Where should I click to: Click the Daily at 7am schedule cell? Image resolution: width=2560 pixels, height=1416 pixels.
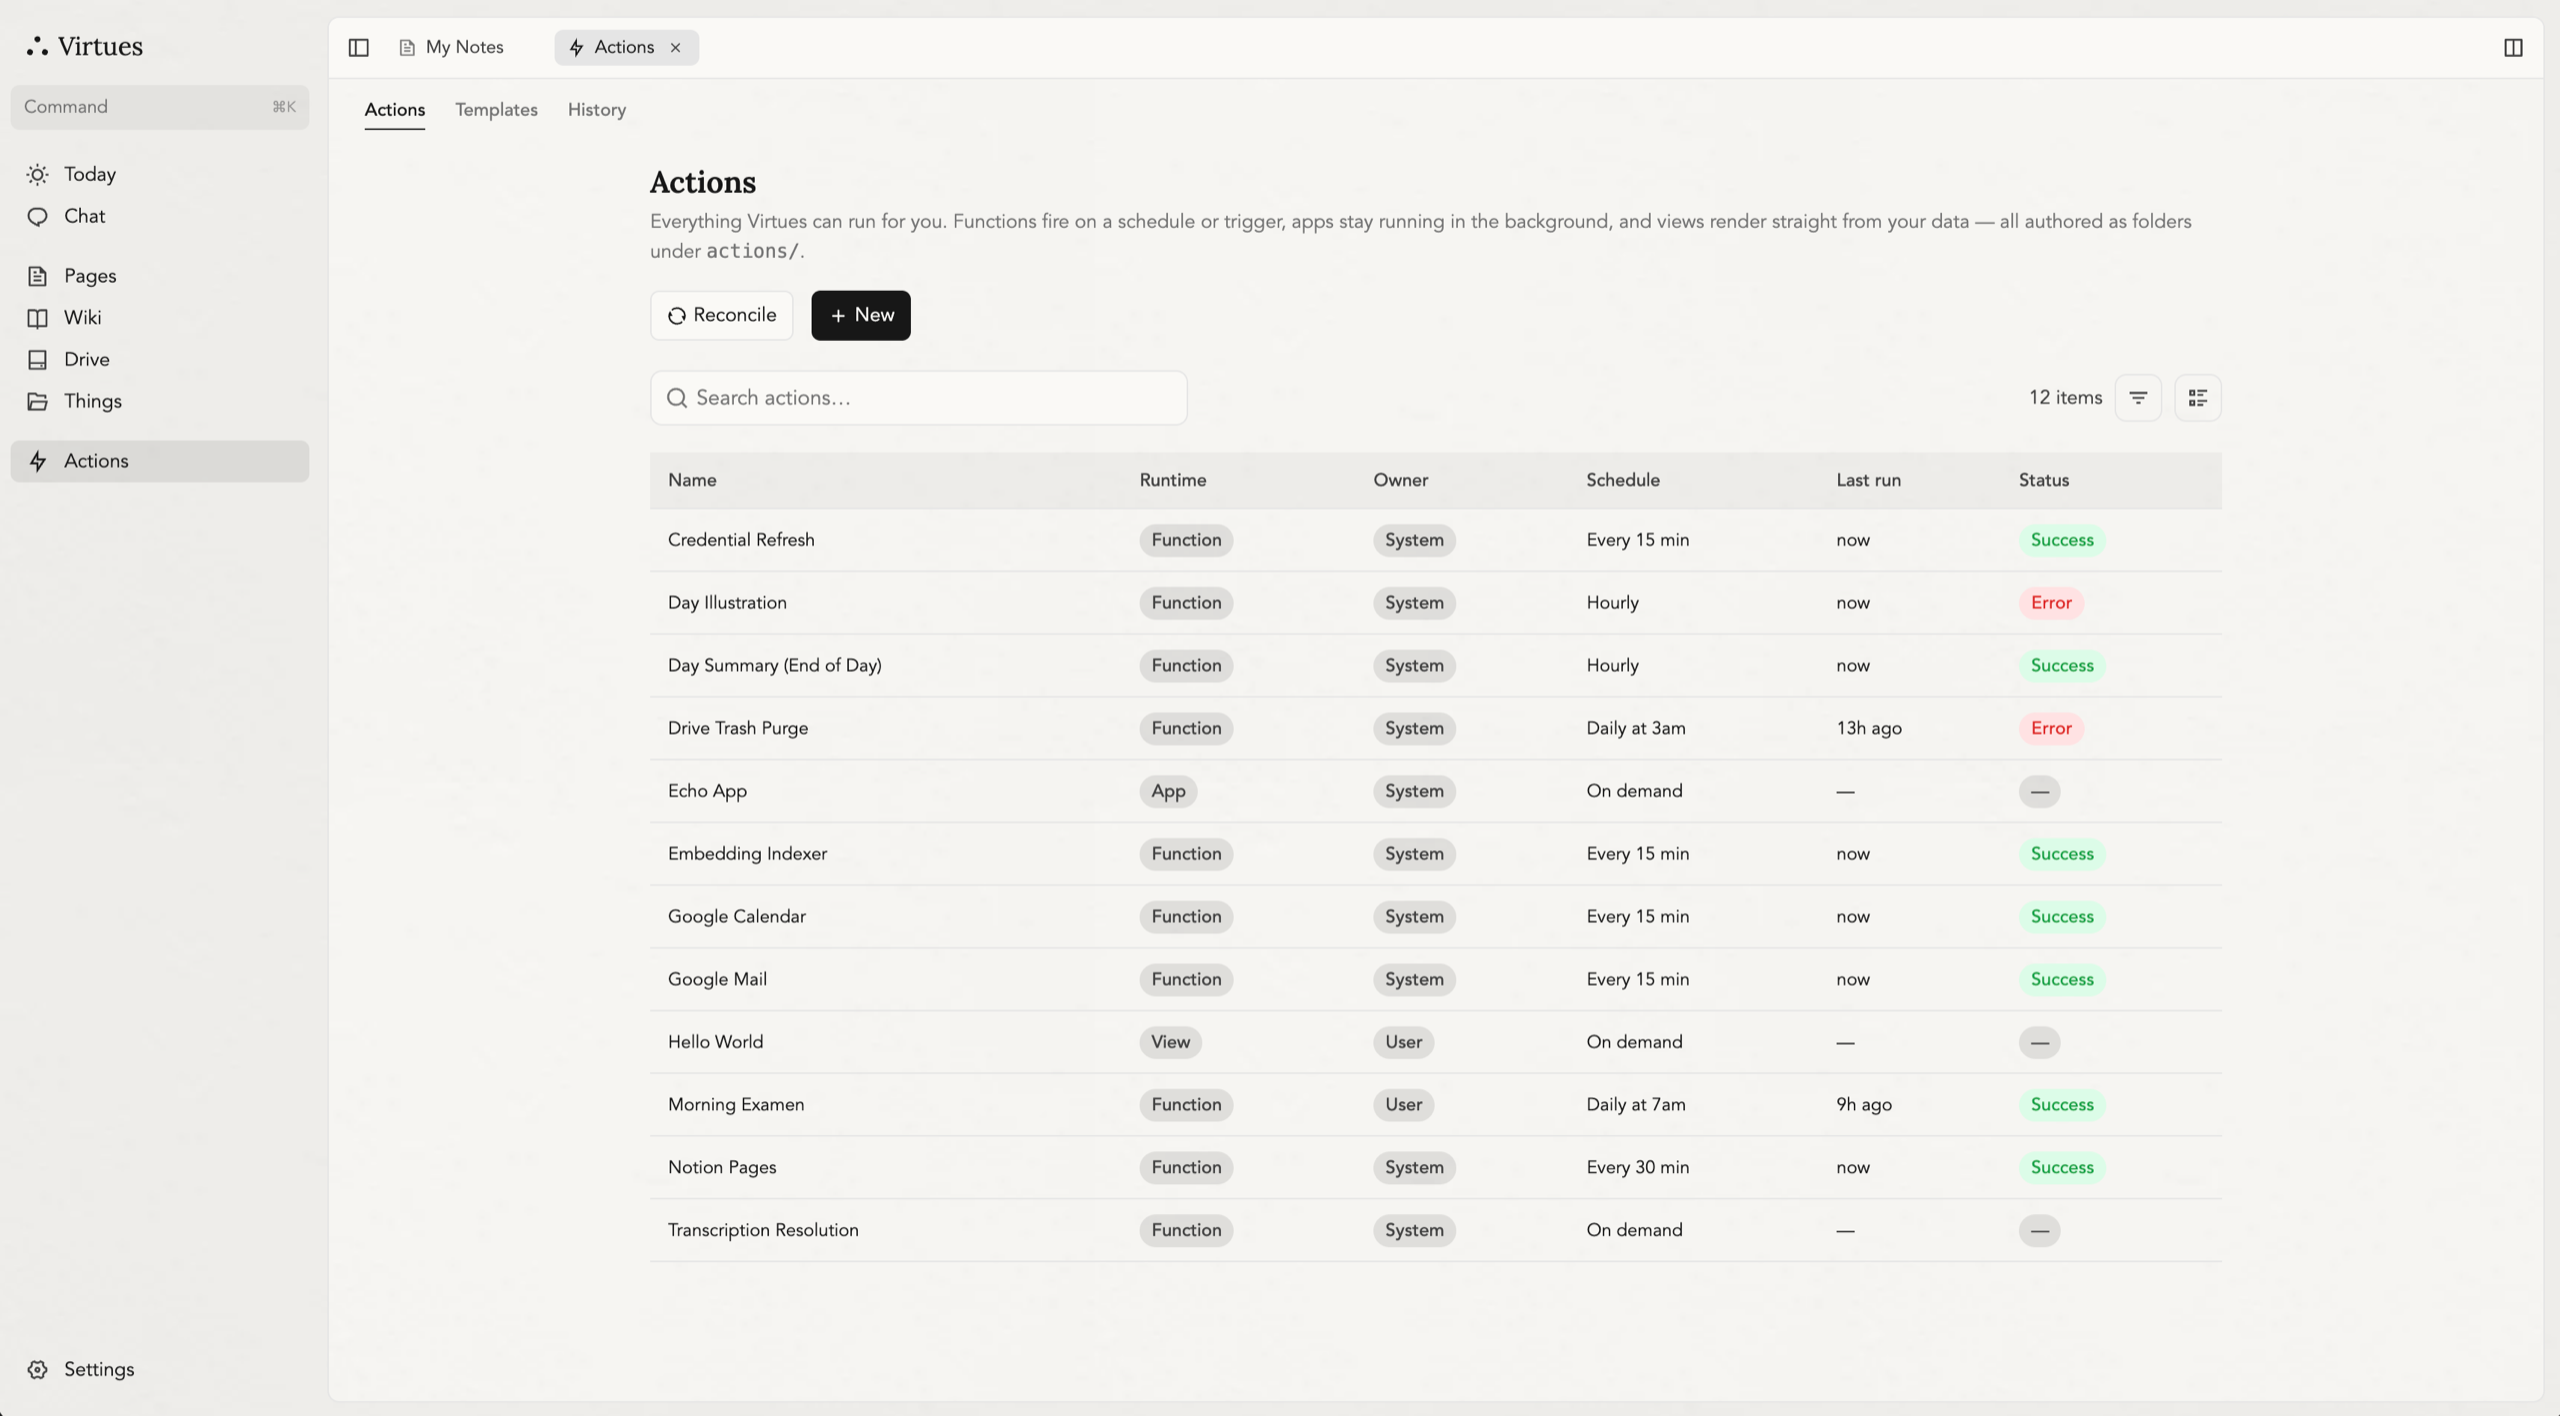point(1636,1105)
